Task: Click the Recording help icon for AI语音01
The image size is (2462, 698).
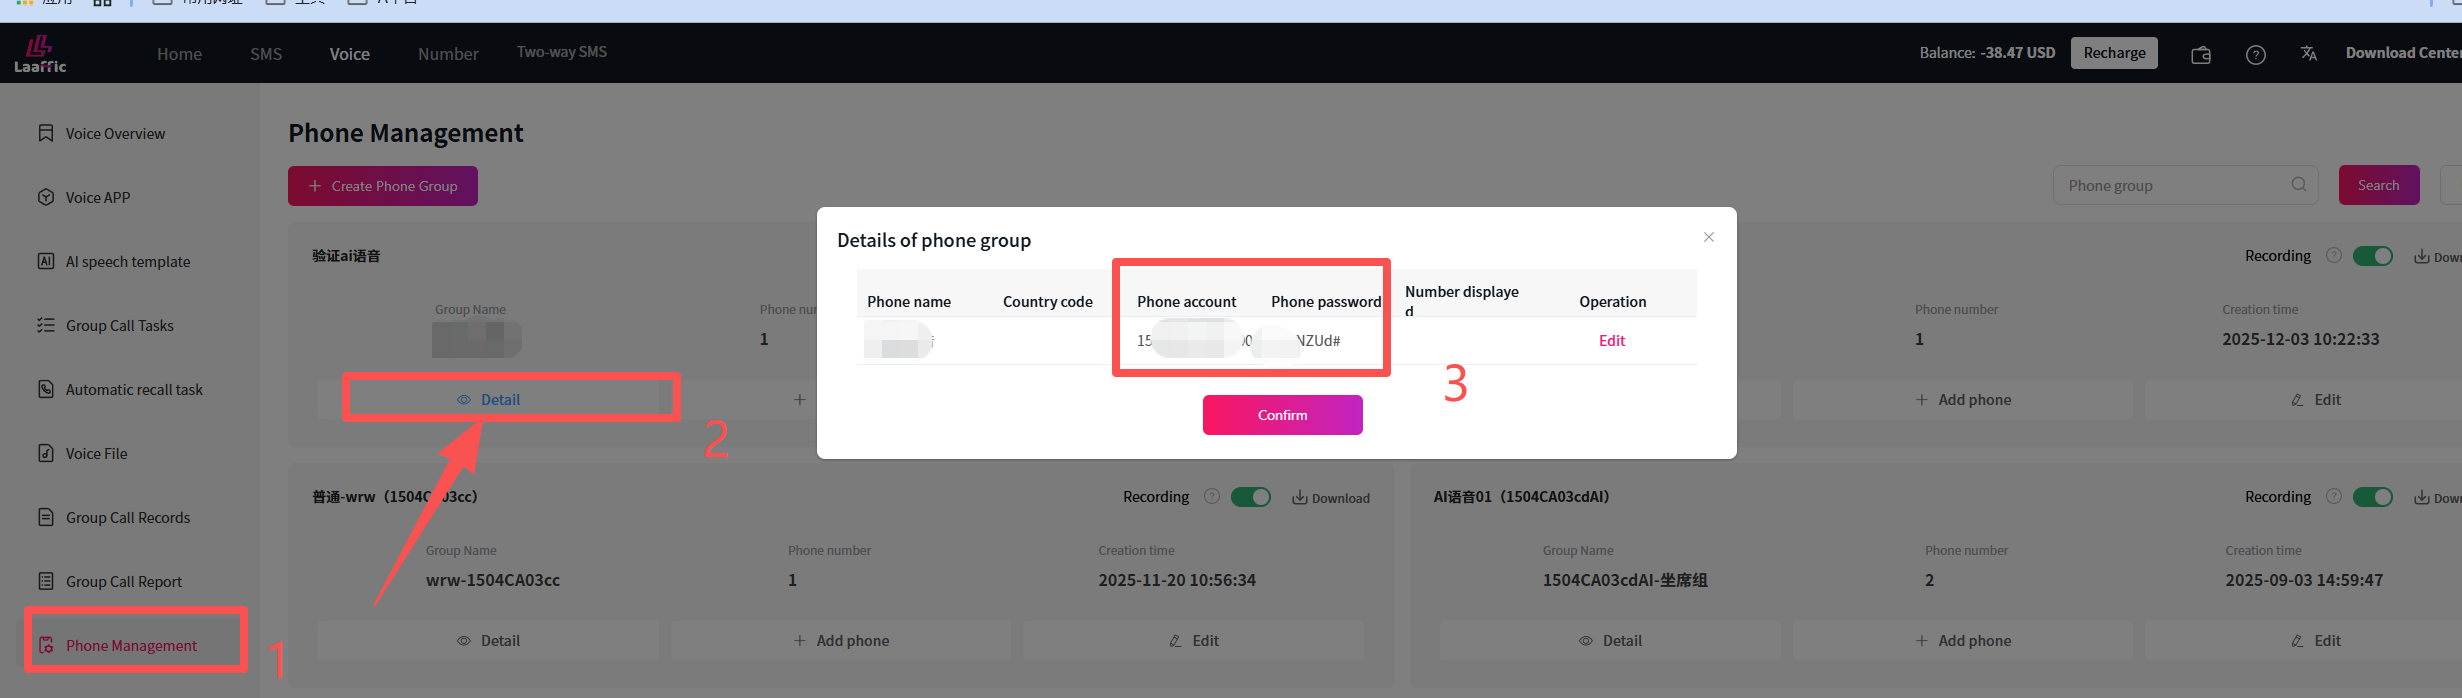Action: 2334,497
